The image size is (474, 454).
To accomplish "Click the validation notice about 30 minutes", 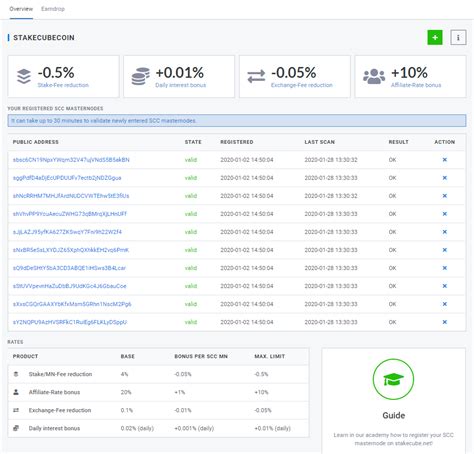I will [237, 120].
